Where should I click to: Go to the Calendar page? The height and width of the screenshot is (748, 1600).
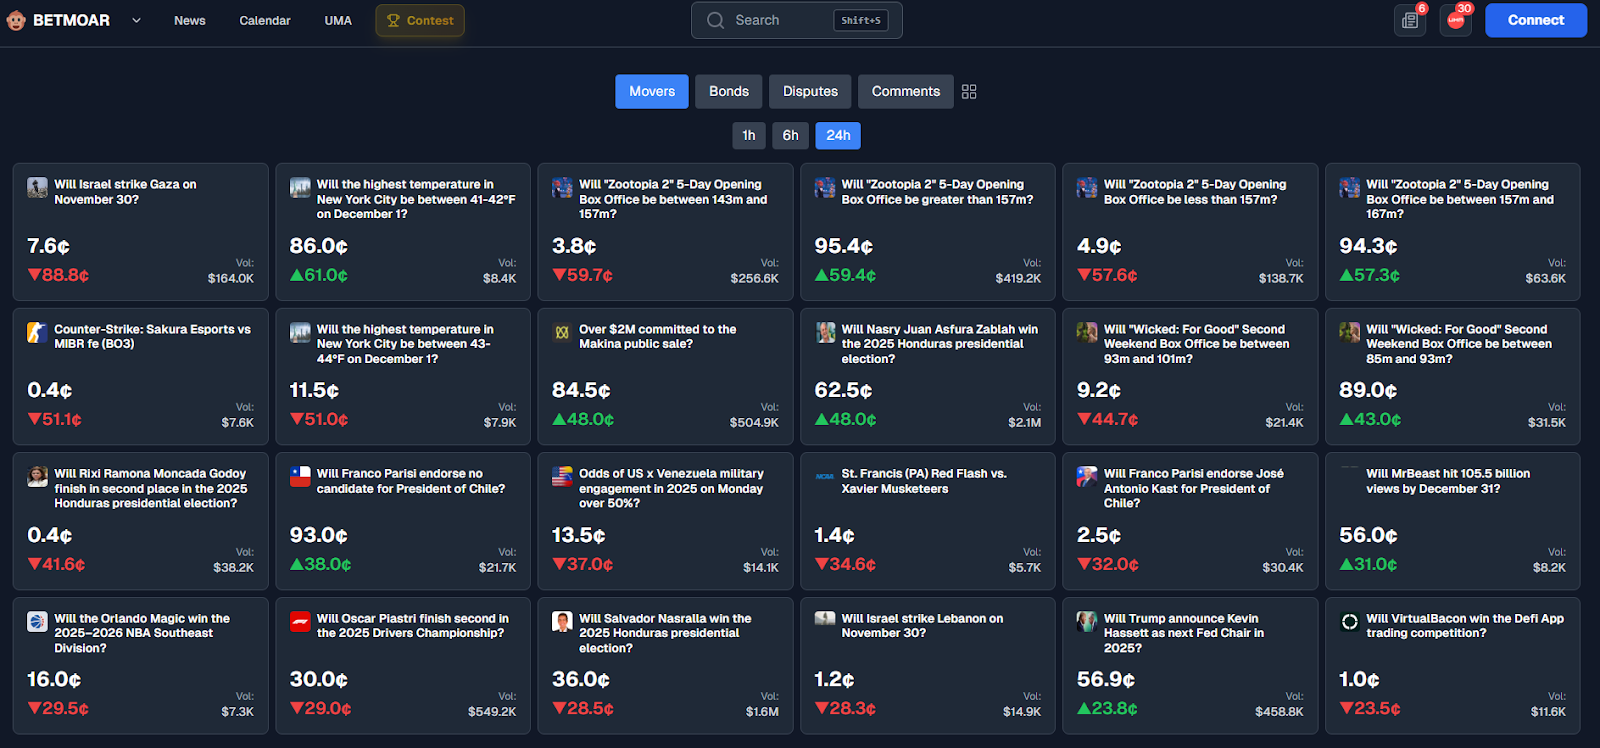(x=265, y=20)
